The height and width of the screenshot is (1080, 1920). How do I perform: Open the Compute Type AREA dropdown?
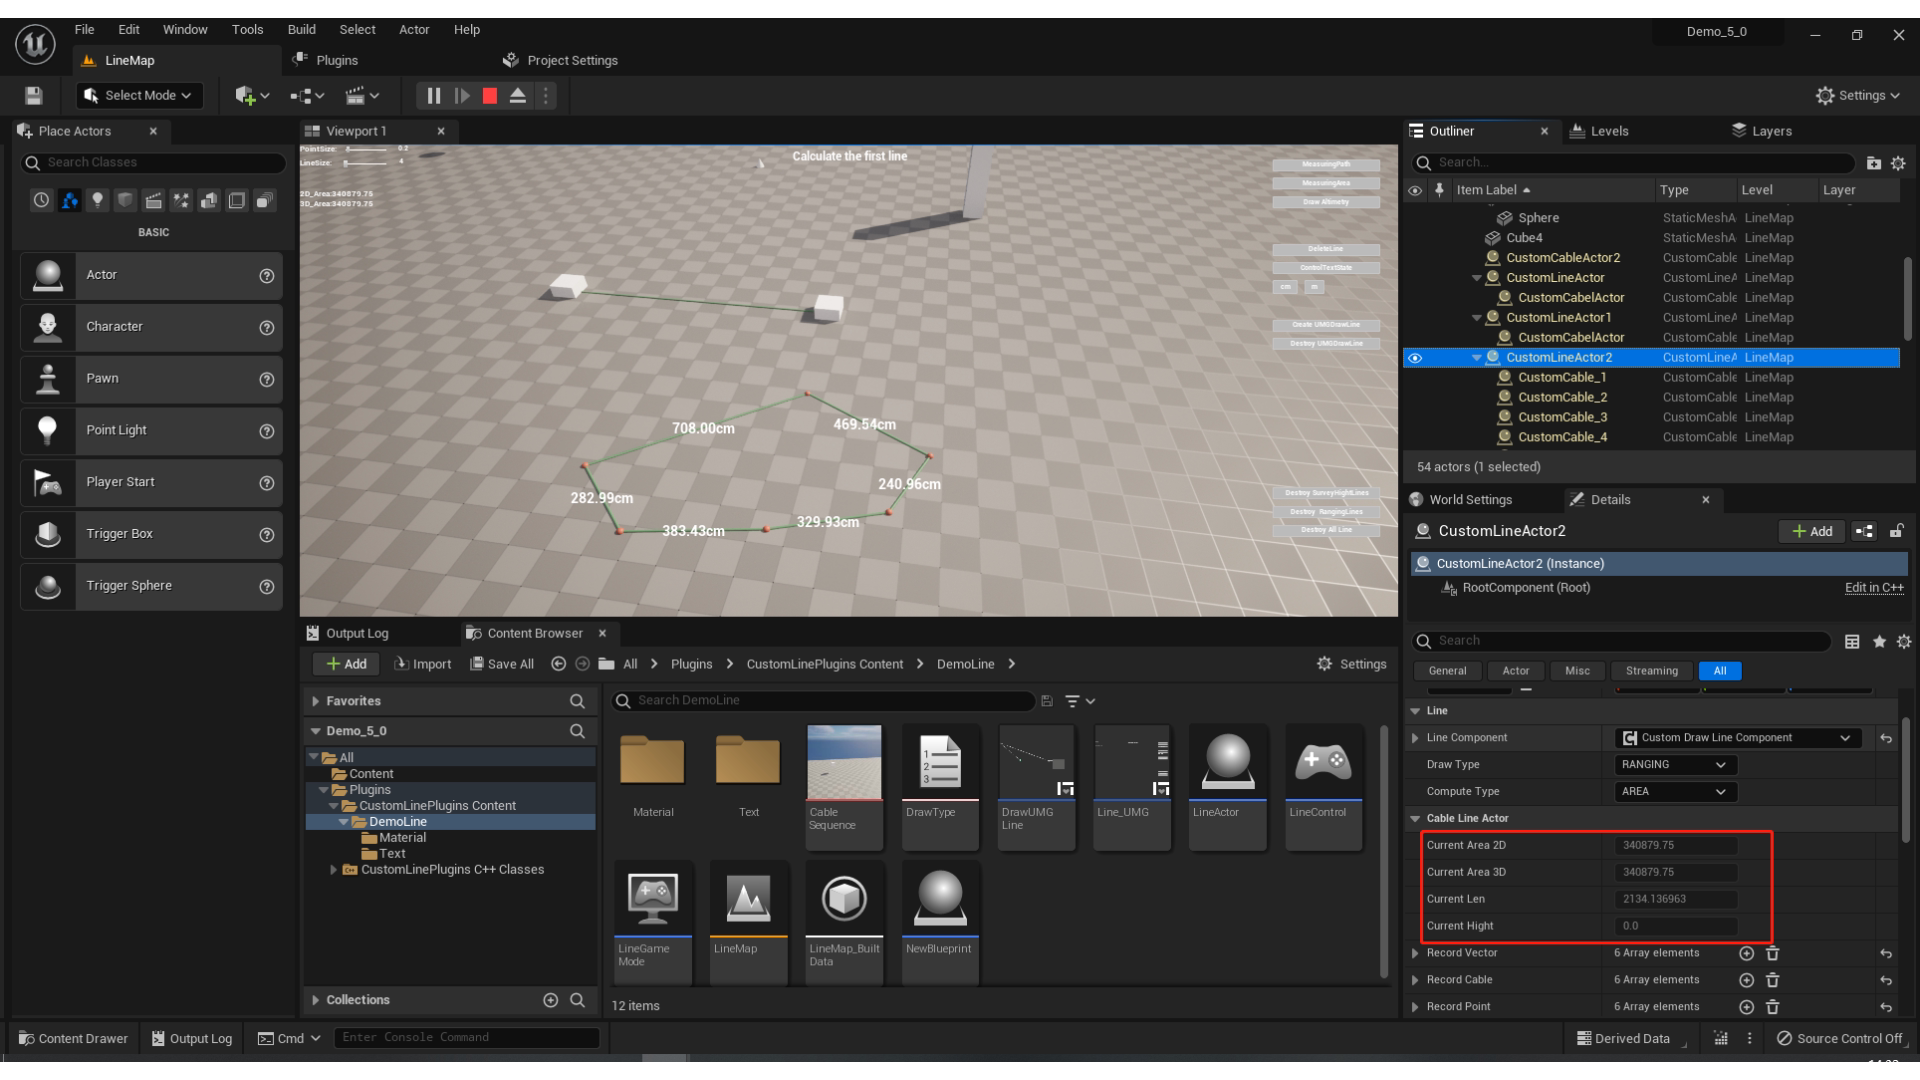(1675, 792)
